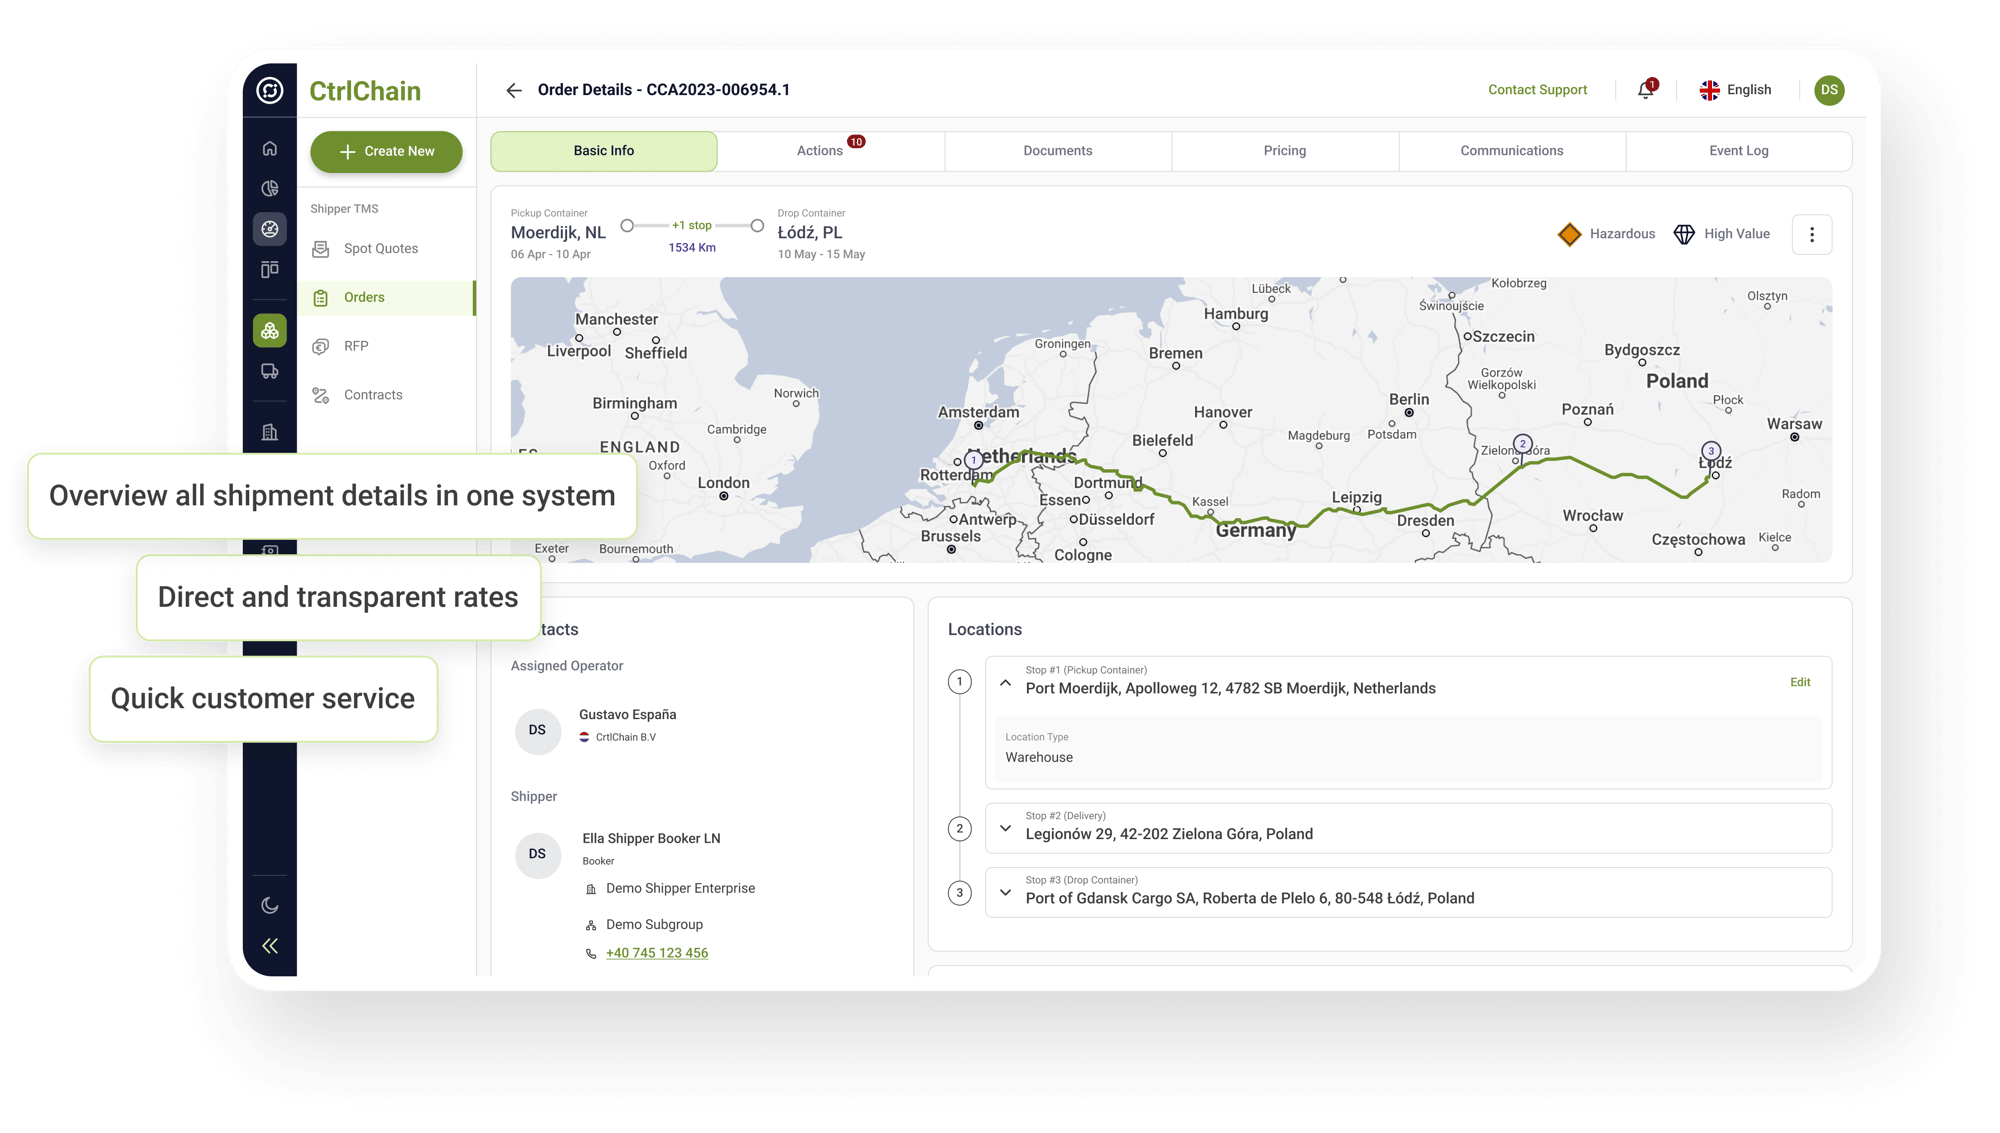Click the shipper phone number link
Viewport: 2000px width, 1133px height.
tap(656, 953)
